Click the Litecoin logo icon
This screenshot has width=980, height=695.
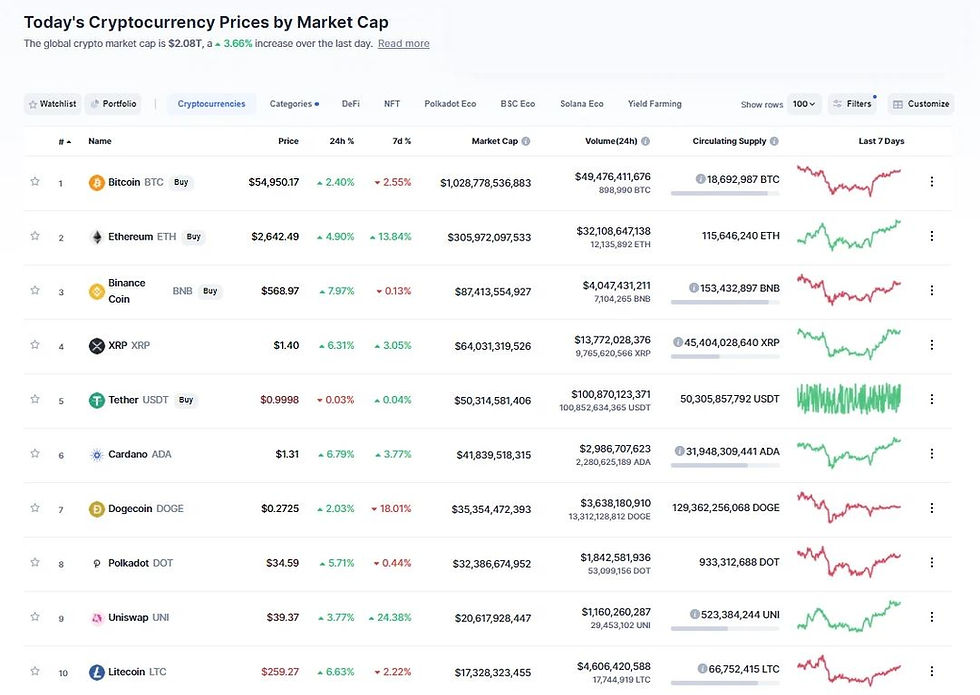(x=96, y=672)
